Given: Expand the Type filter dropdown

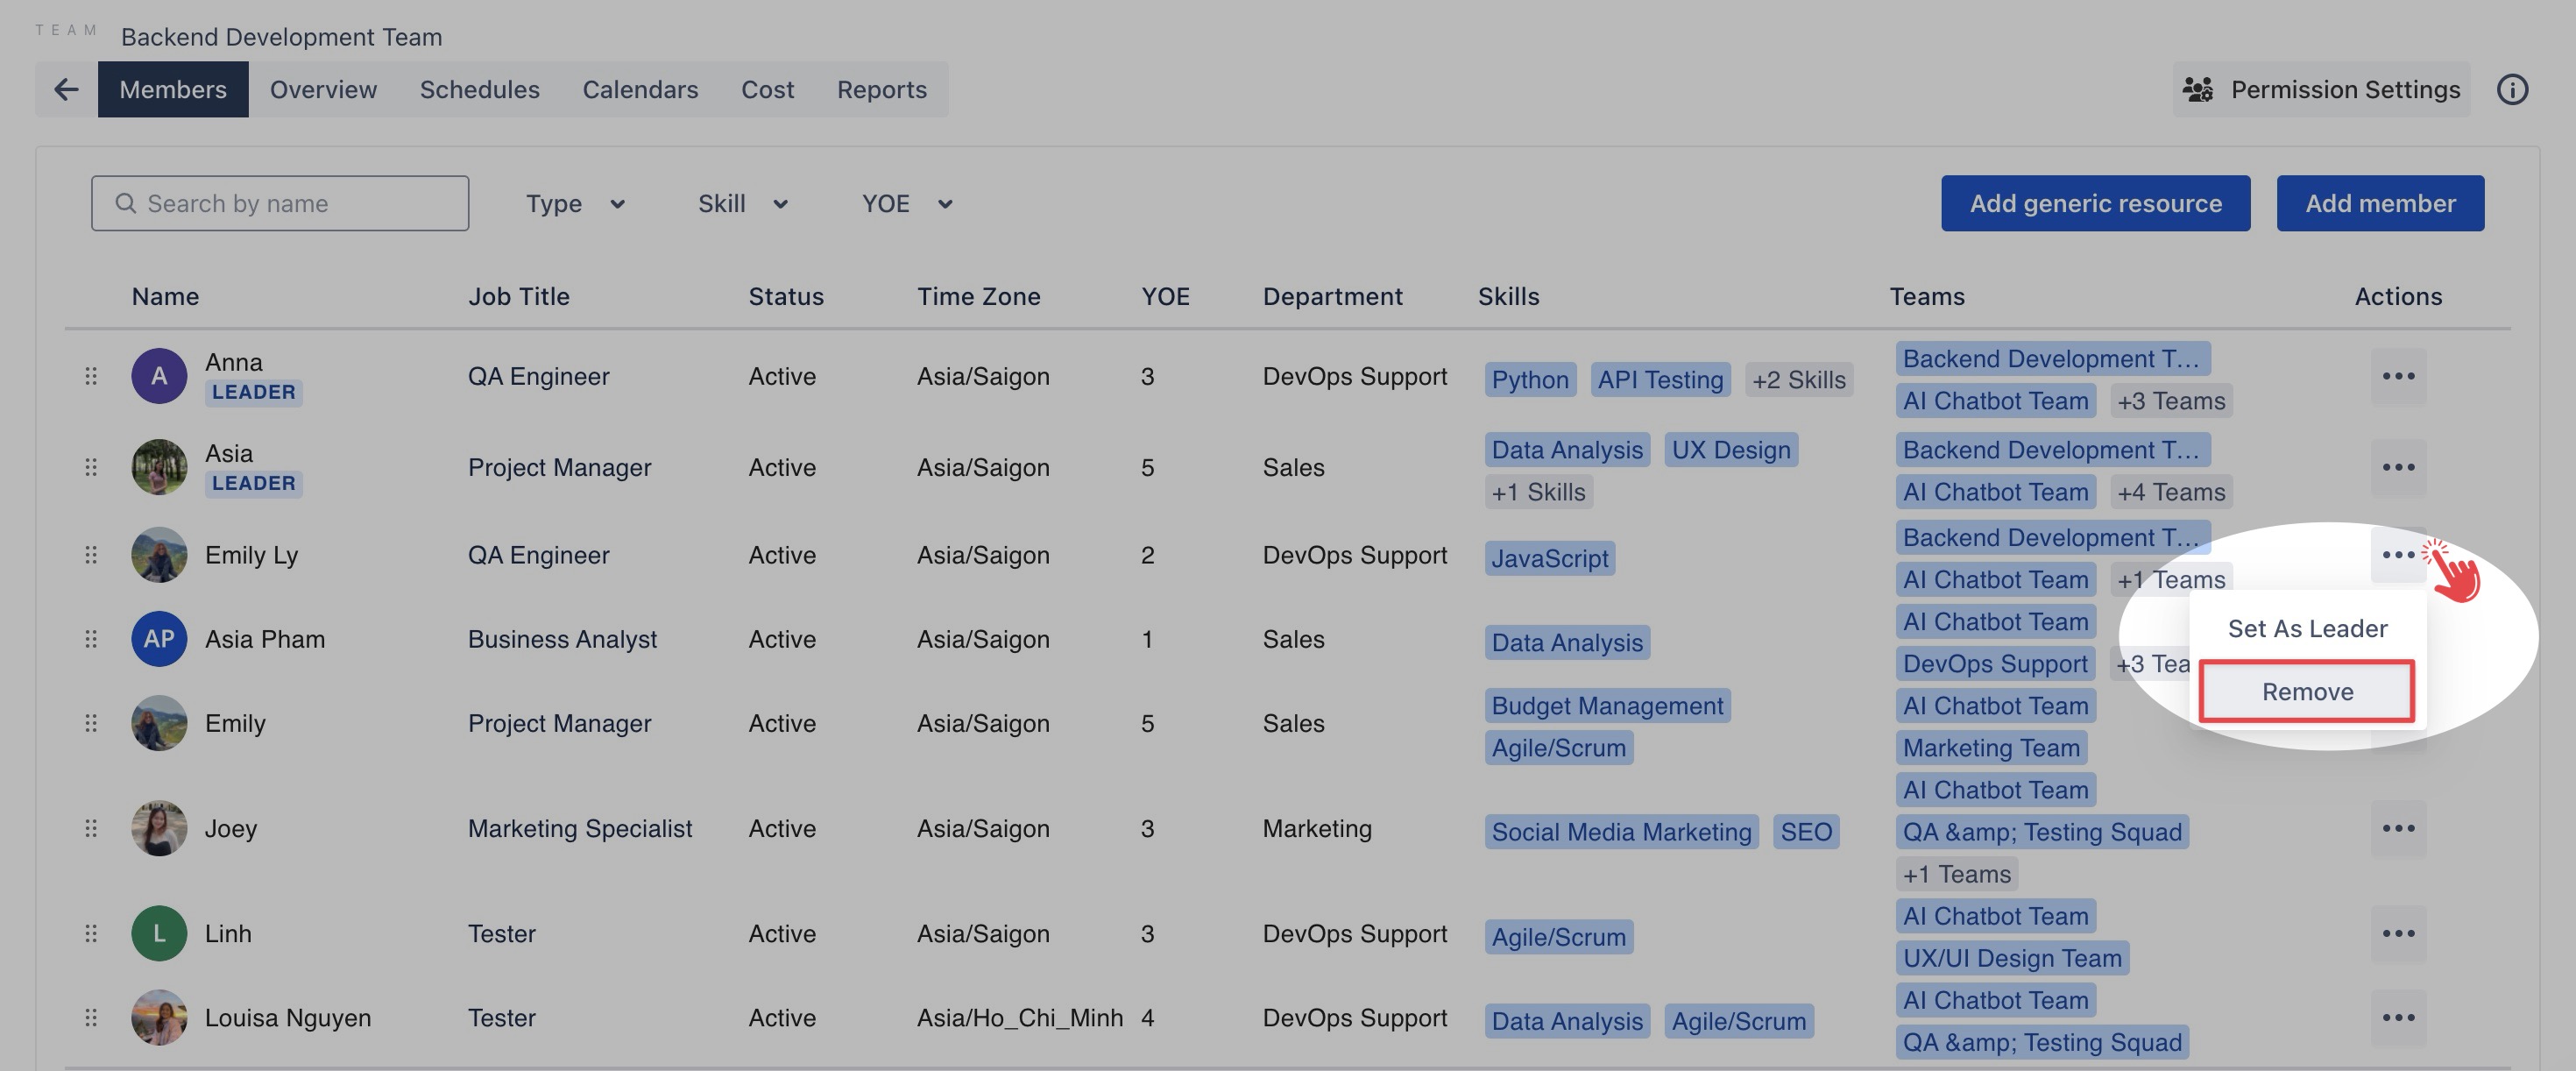Looking at the screenshot, I should [x=575, y=204].
